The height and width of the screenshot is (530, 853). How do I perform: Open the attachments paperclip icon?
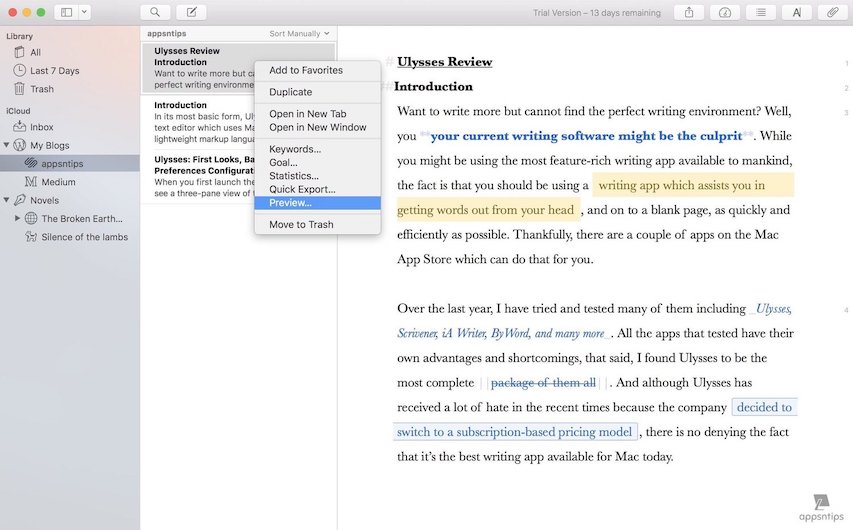(832, 12)
